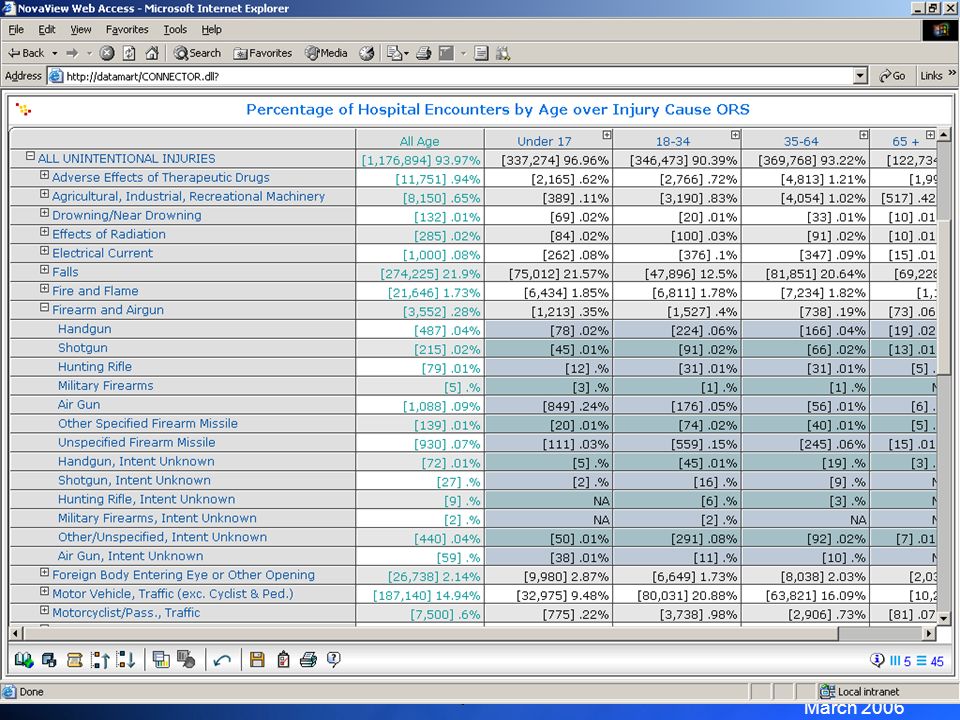Open the Edit menu
960x720 pixels.
click(47, 29)
